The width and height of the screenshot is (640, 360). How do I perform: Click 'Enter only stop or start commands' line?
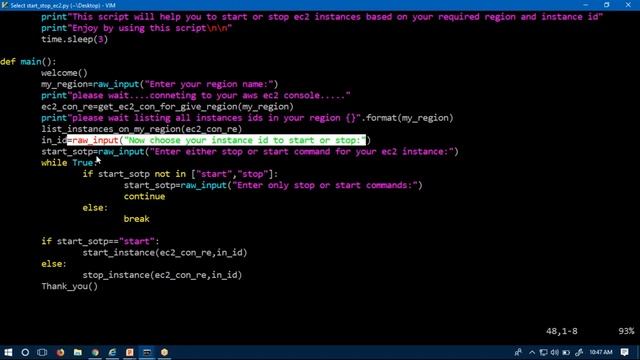(x=273, y=185)
